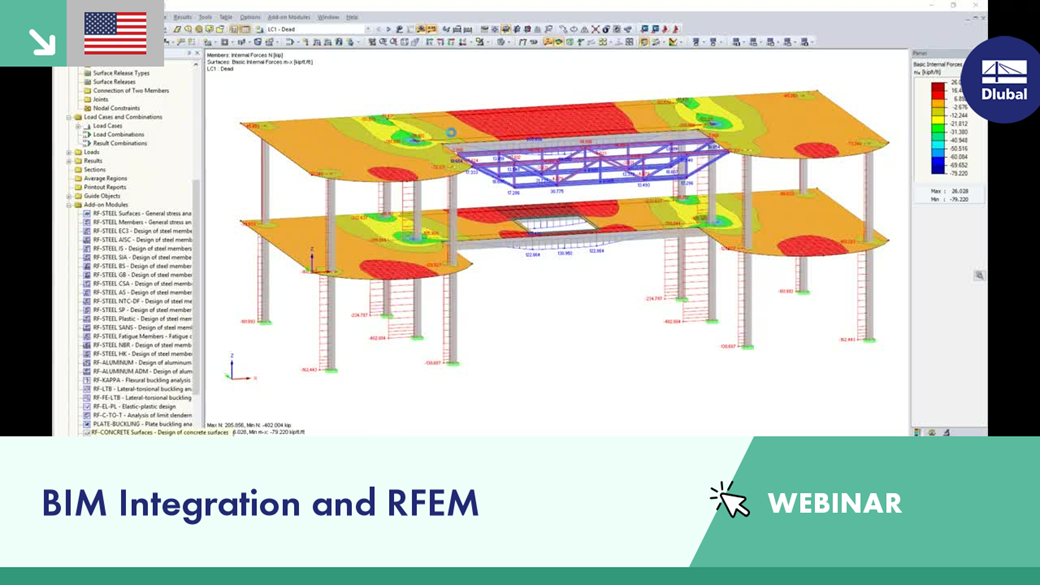Select Result Combinations item
Image resolution: width=1040 pixels, height=585 pixels.
[x=119, y=143]
